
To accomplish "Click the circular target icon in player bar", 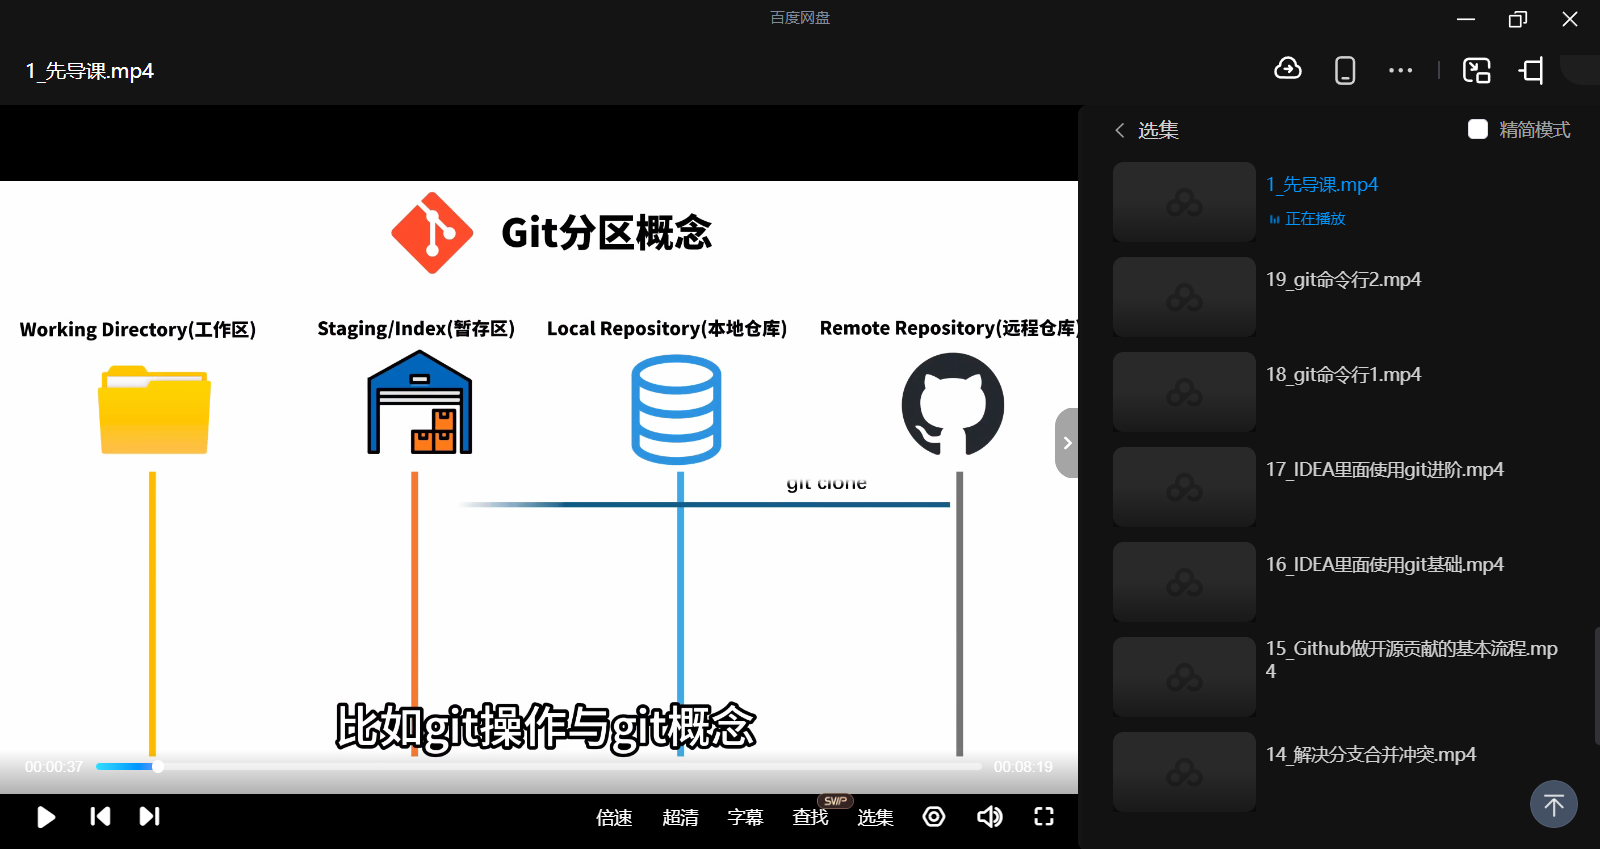I will pyautogui.click(x=934, y=817).
